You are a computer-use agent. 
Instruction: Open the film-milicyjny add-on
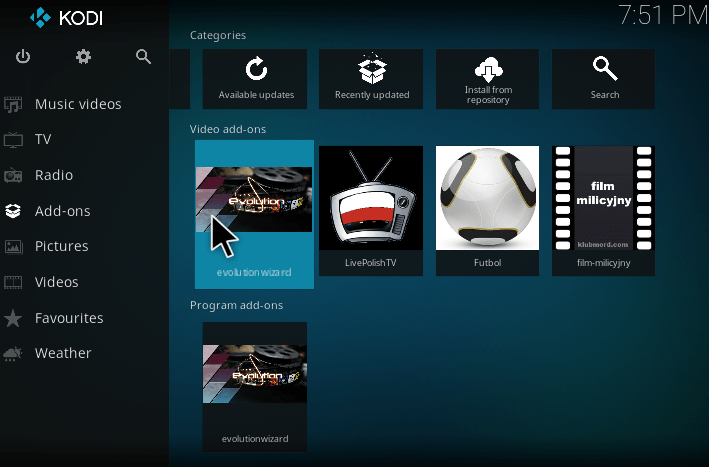pyautogui.click(x=603, y=211)
